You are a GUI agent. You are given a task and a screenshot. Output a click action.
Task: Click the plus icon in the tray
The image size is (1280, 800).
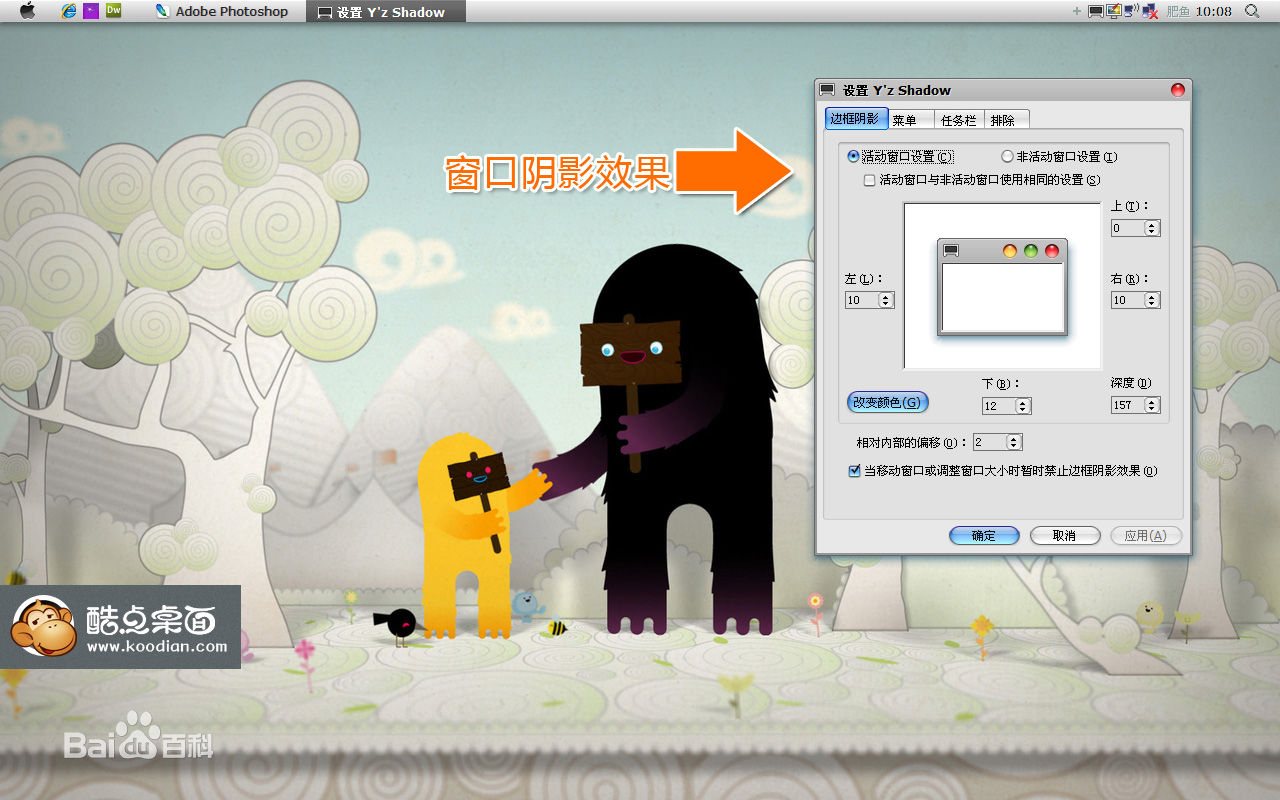coord(1077,11)
